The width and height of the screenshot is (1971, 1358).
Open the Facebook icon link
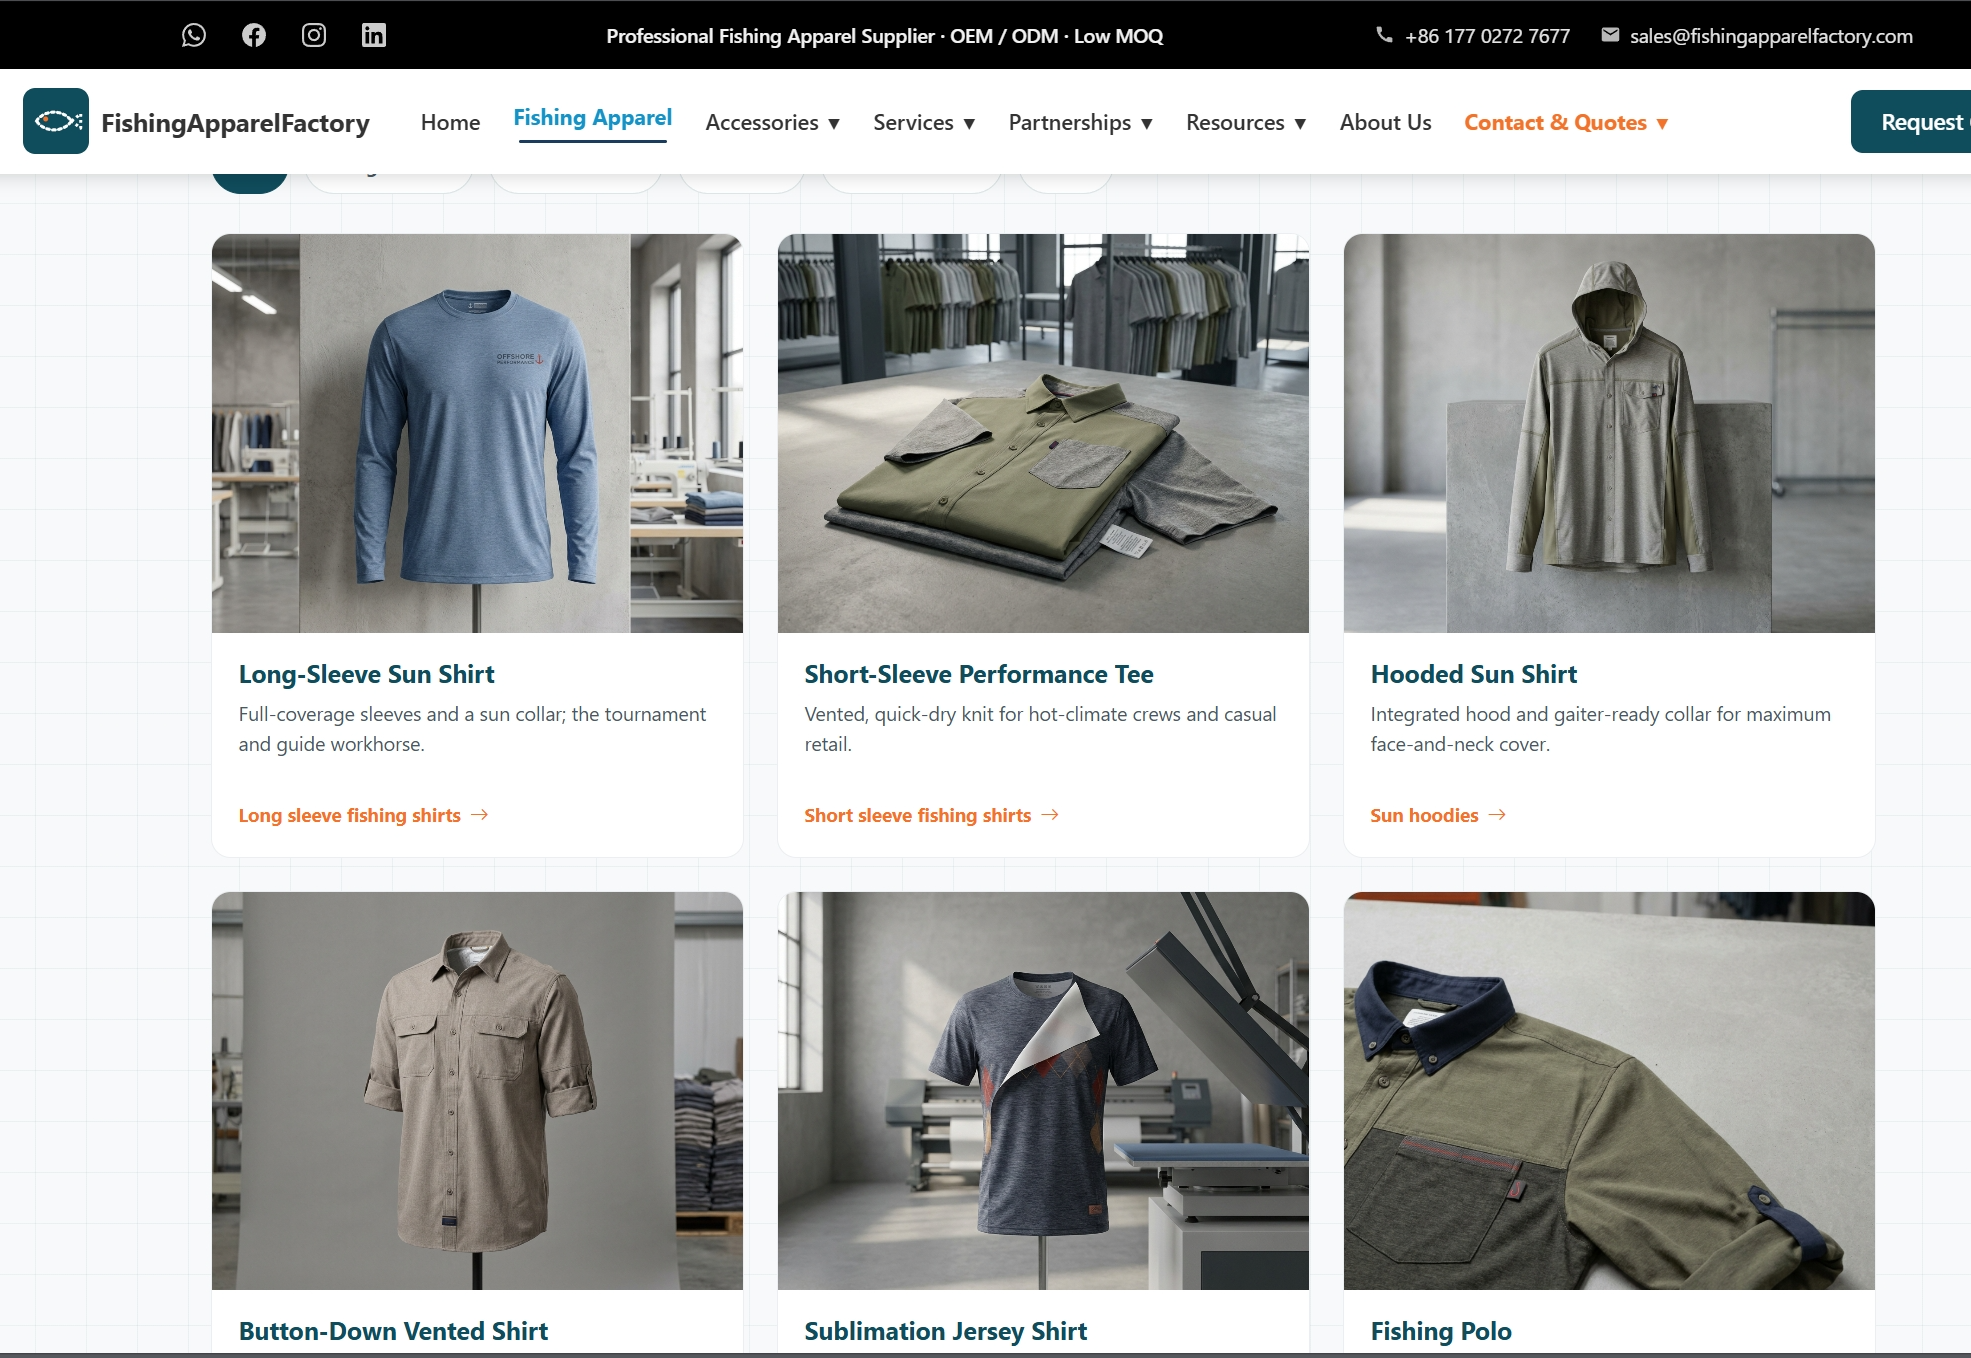(x=254, y=35)
